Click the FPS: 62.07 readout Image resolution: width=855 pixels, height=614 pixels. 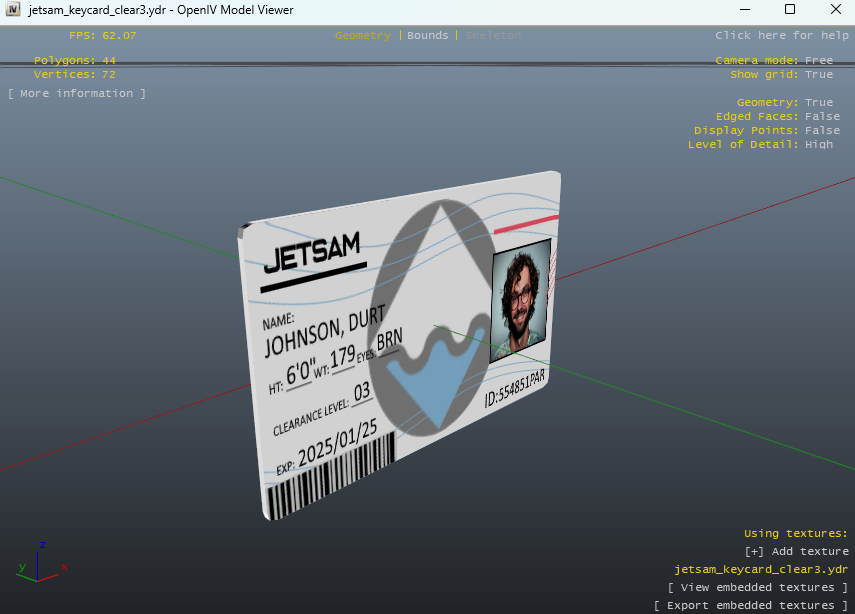coord(103,35)
